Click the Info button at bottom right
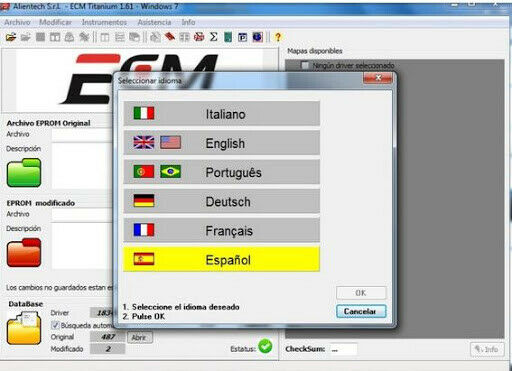This screenshot has width=512, height=371. coord(487,349)
